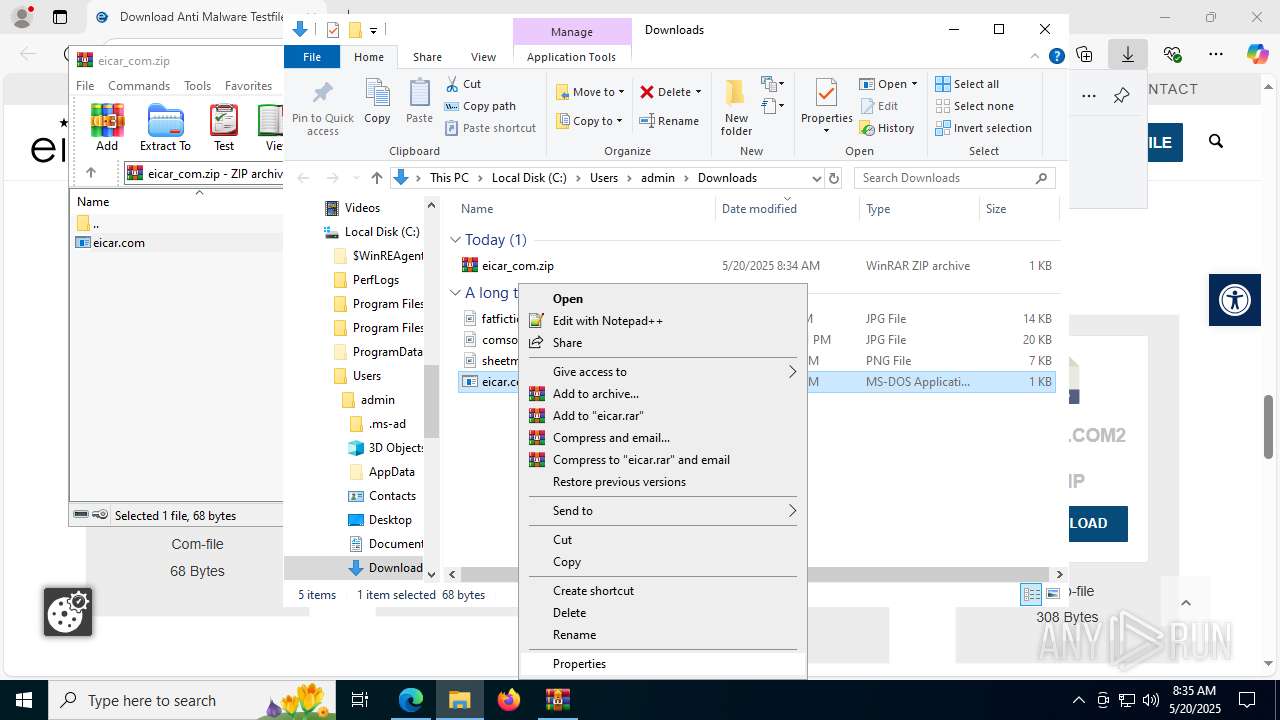The height and width of the screenshot is (720, 1280).
Task: Choose Open from the context menu
Action: pyautogui.click(x=568, y=299)
